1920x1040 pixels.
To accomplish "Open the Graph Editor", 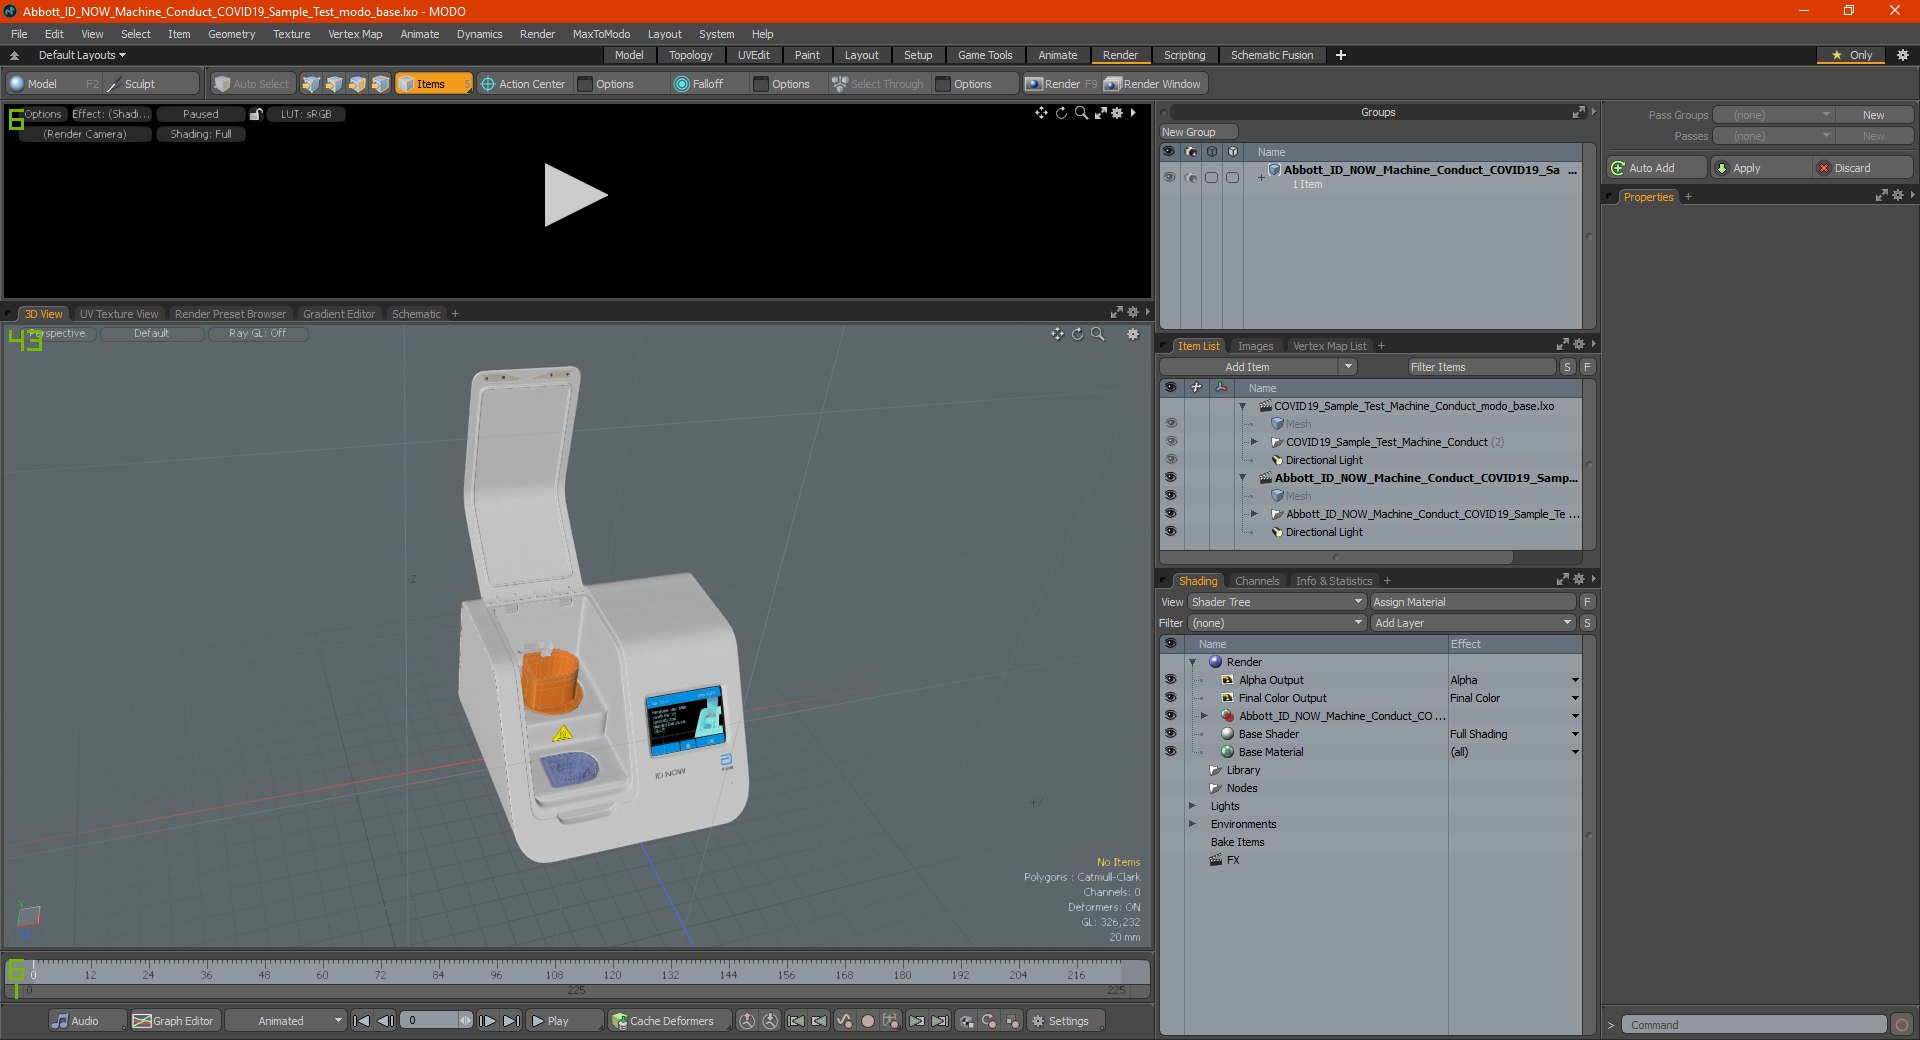I will pyautogui.click(x=174, y=1021).
